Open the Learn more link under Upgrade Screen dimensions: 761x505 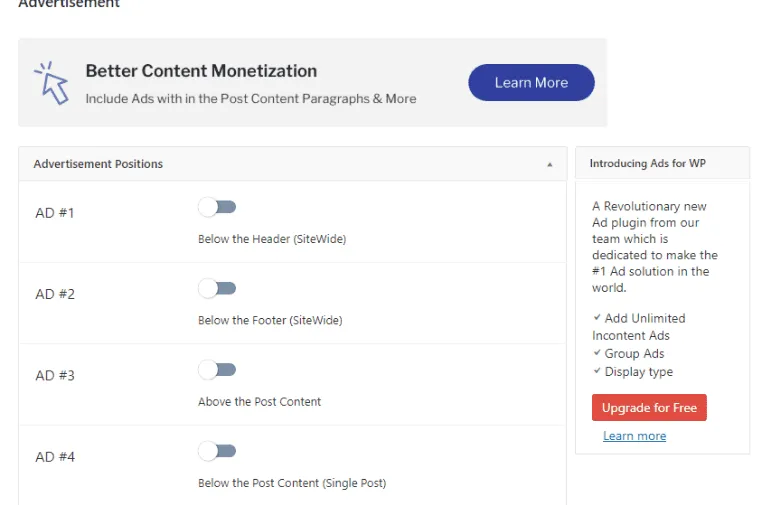pyautogui.click(x=634, y=436)
